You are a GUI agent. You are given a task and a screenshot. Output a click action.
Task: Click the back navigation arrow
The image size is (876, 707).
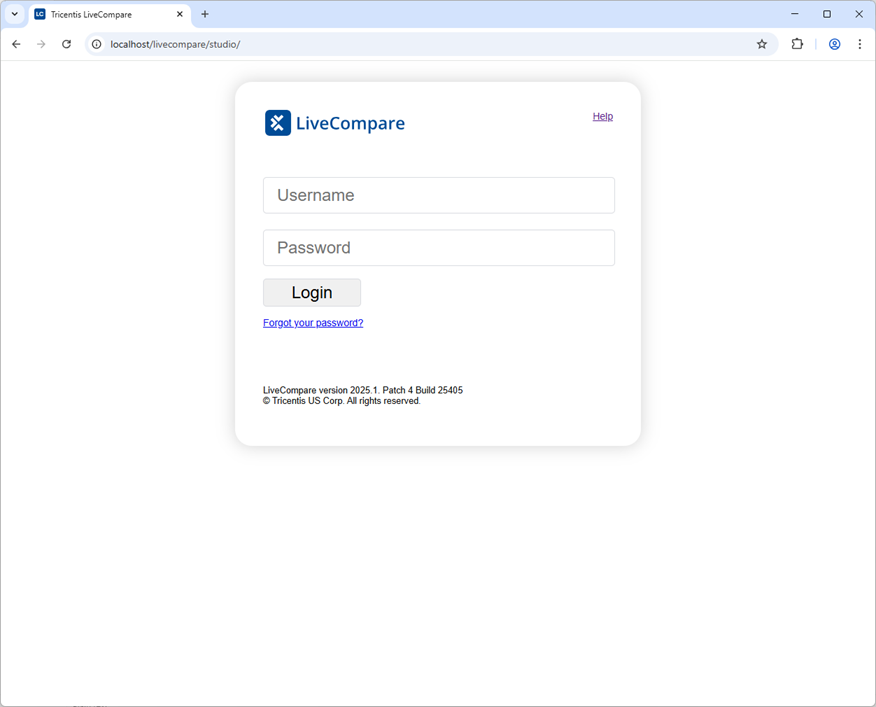click(x=15, y=44)
